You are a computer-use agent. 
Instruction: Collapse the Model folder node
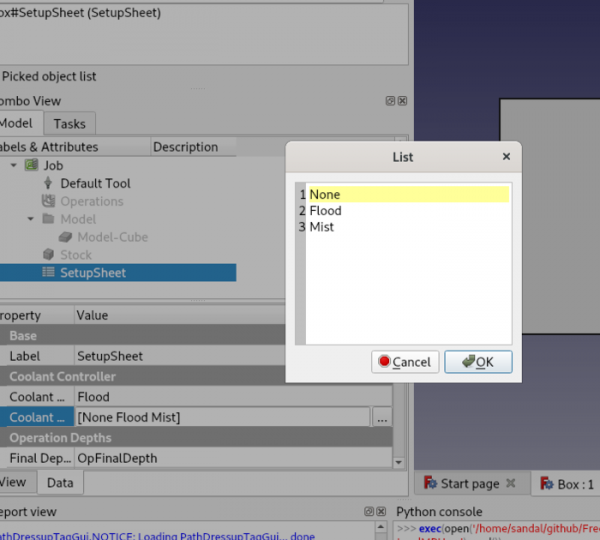coord(31,219)
